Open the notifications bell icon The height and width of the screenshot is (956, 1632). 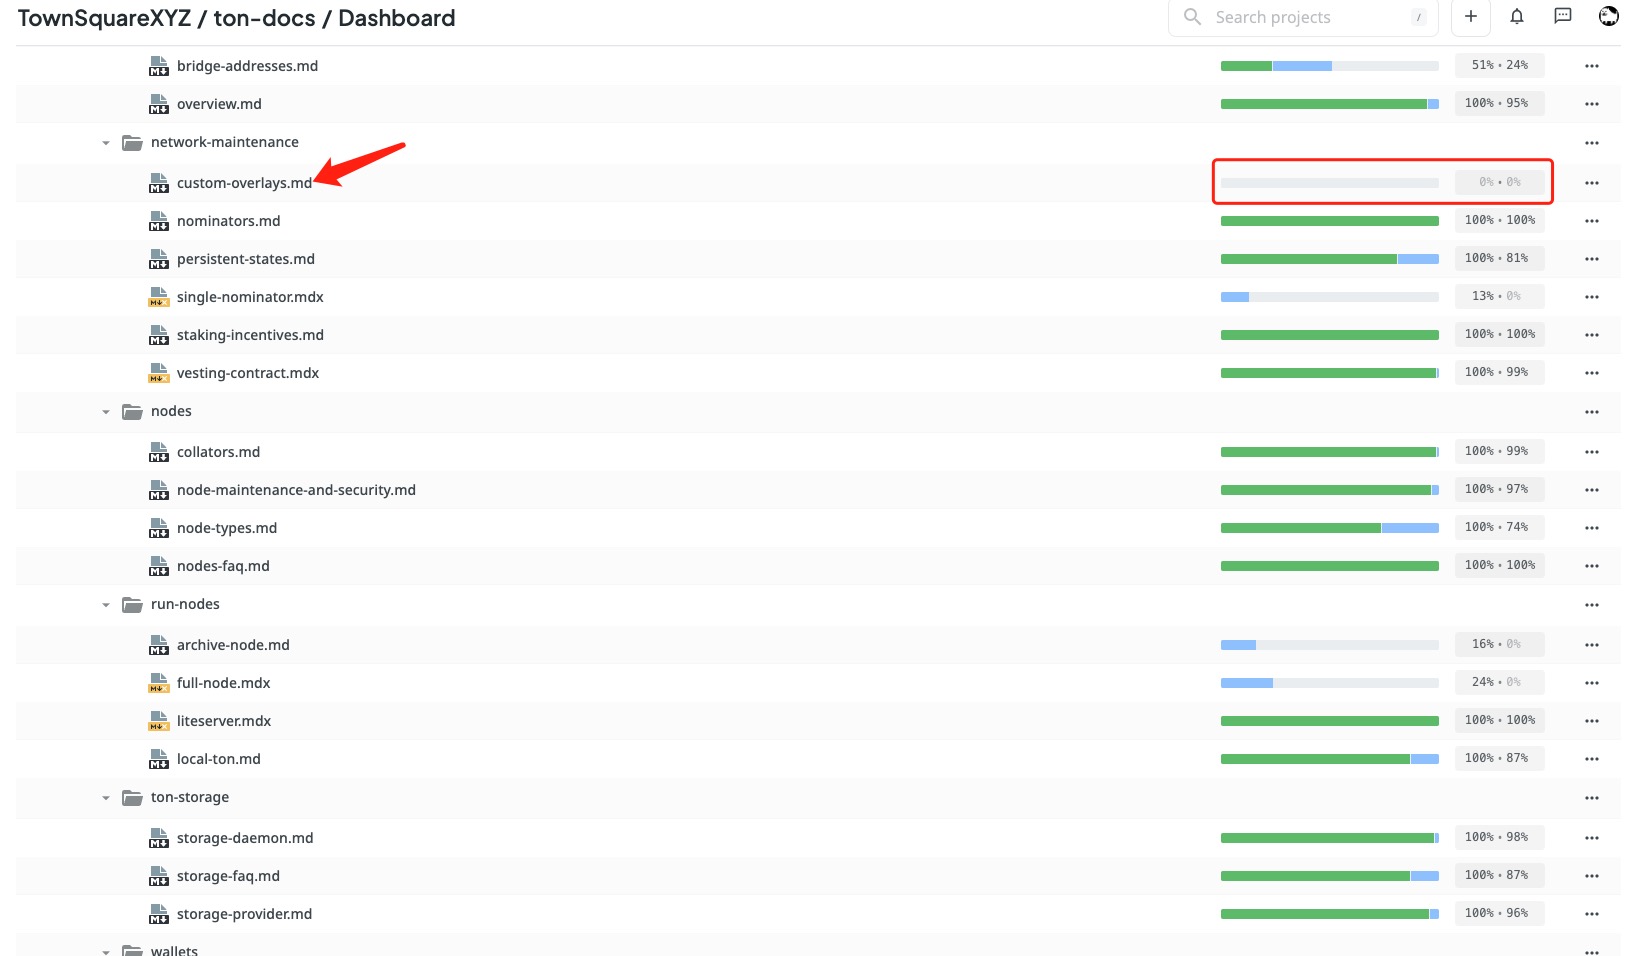pos(1517,16)
